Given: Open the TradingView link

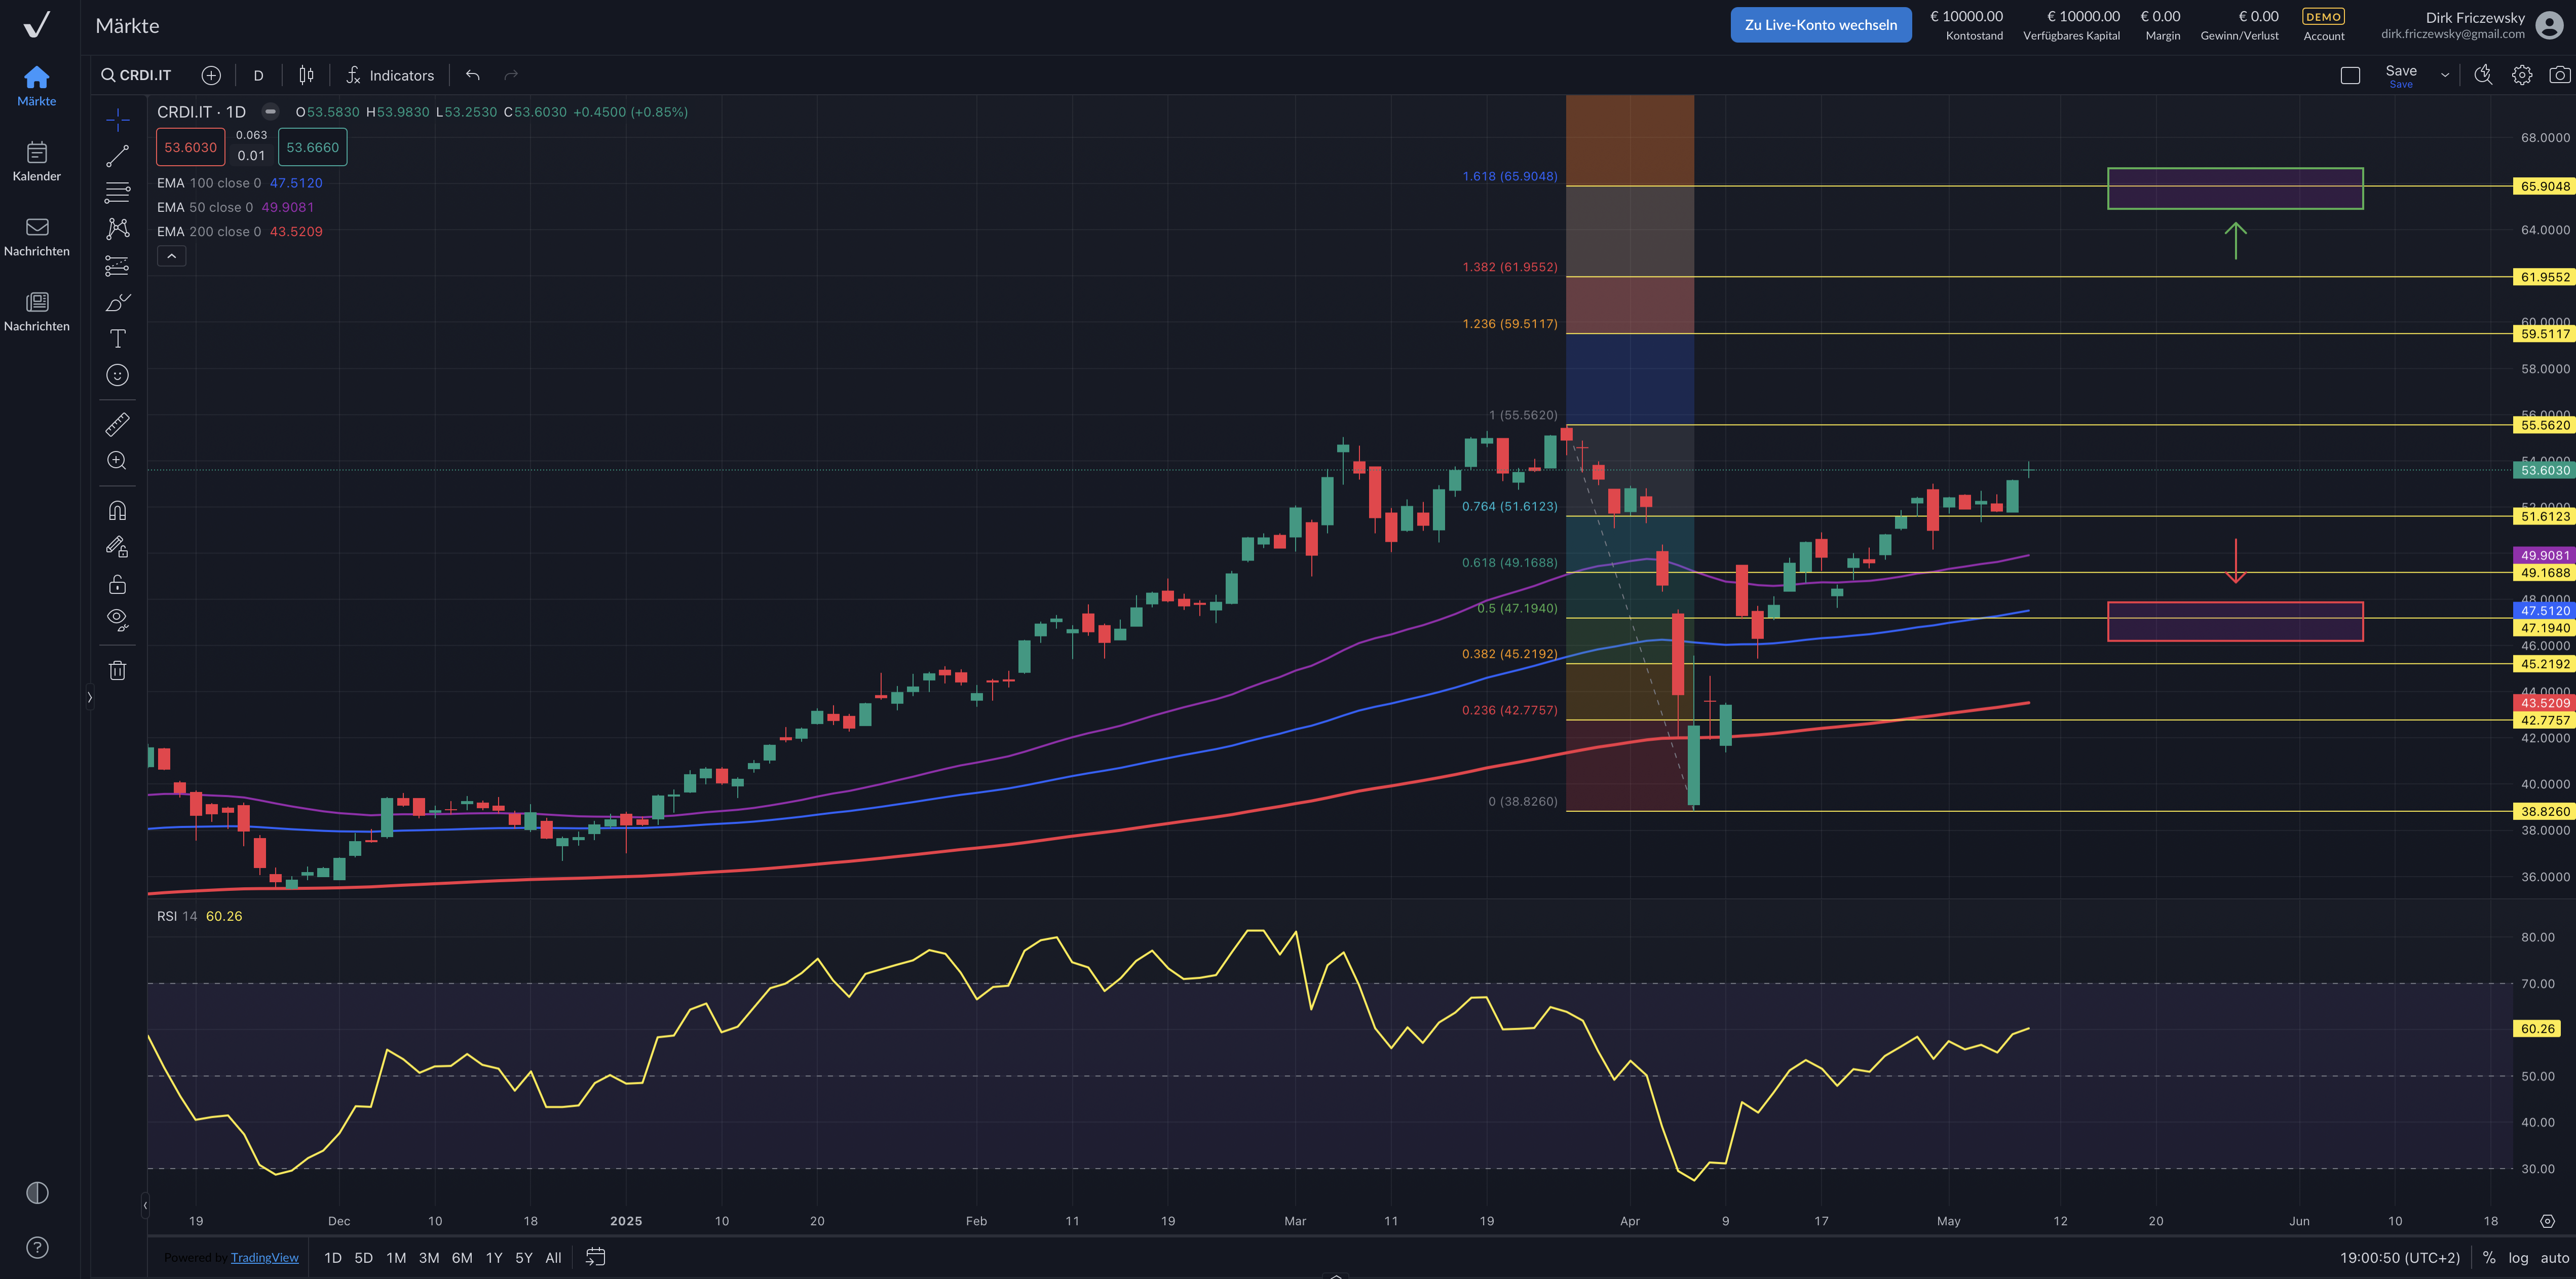Looking at the screenshot, I should click(264, 1258).
